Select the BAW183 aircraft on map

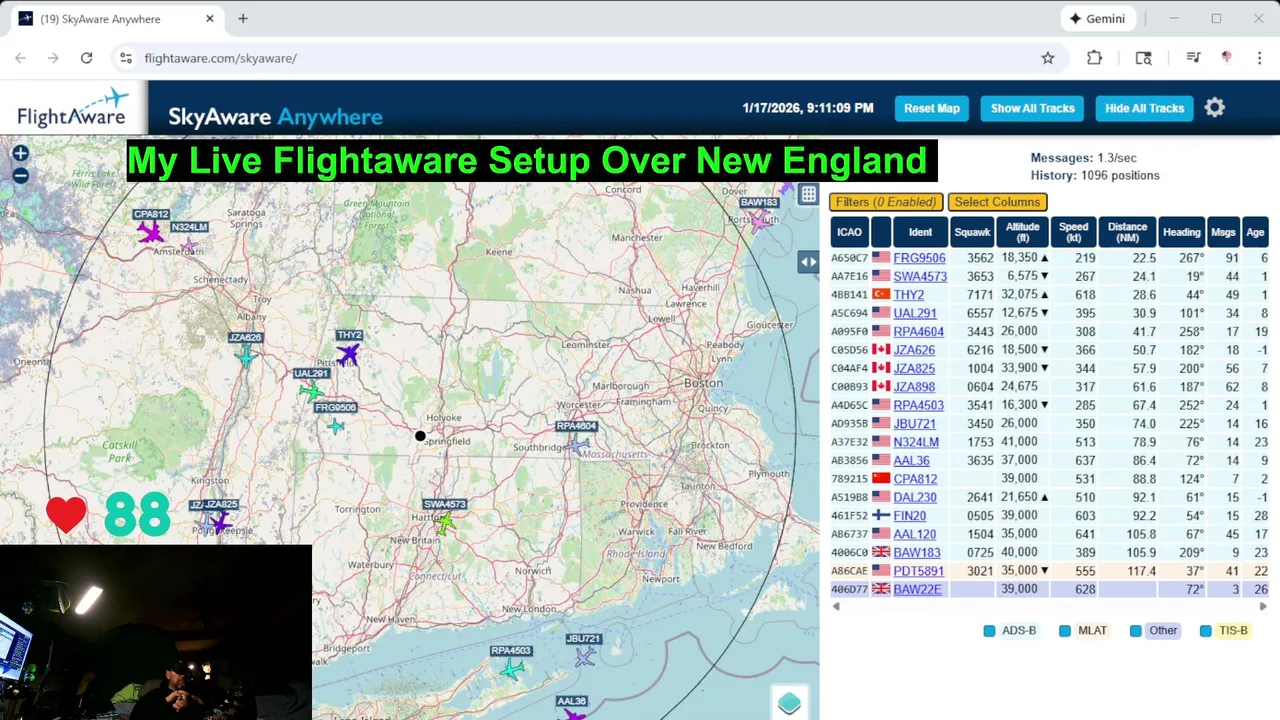[761, 220]
